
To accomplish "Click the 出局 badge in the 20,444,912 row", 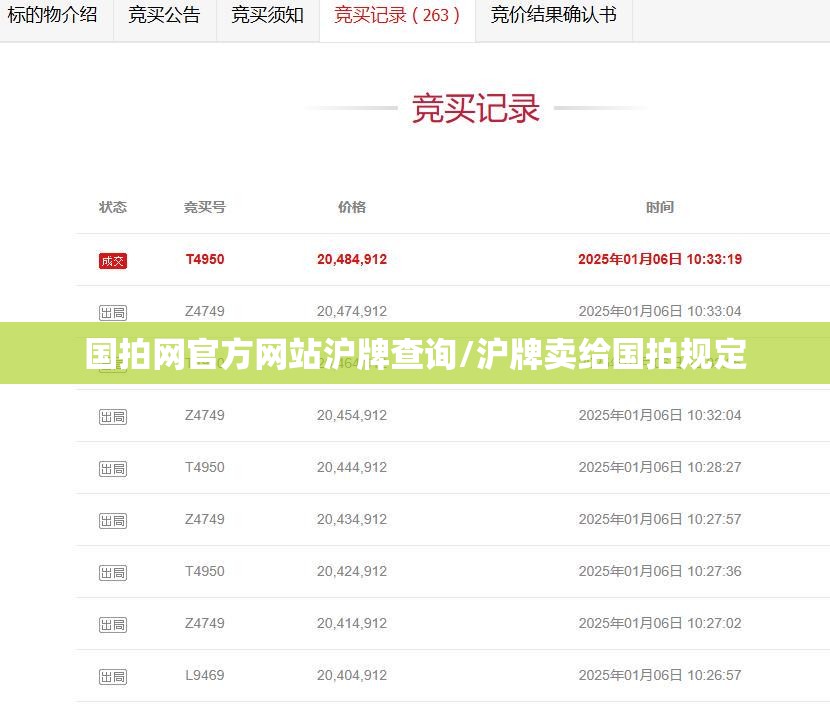I will 113,469.
